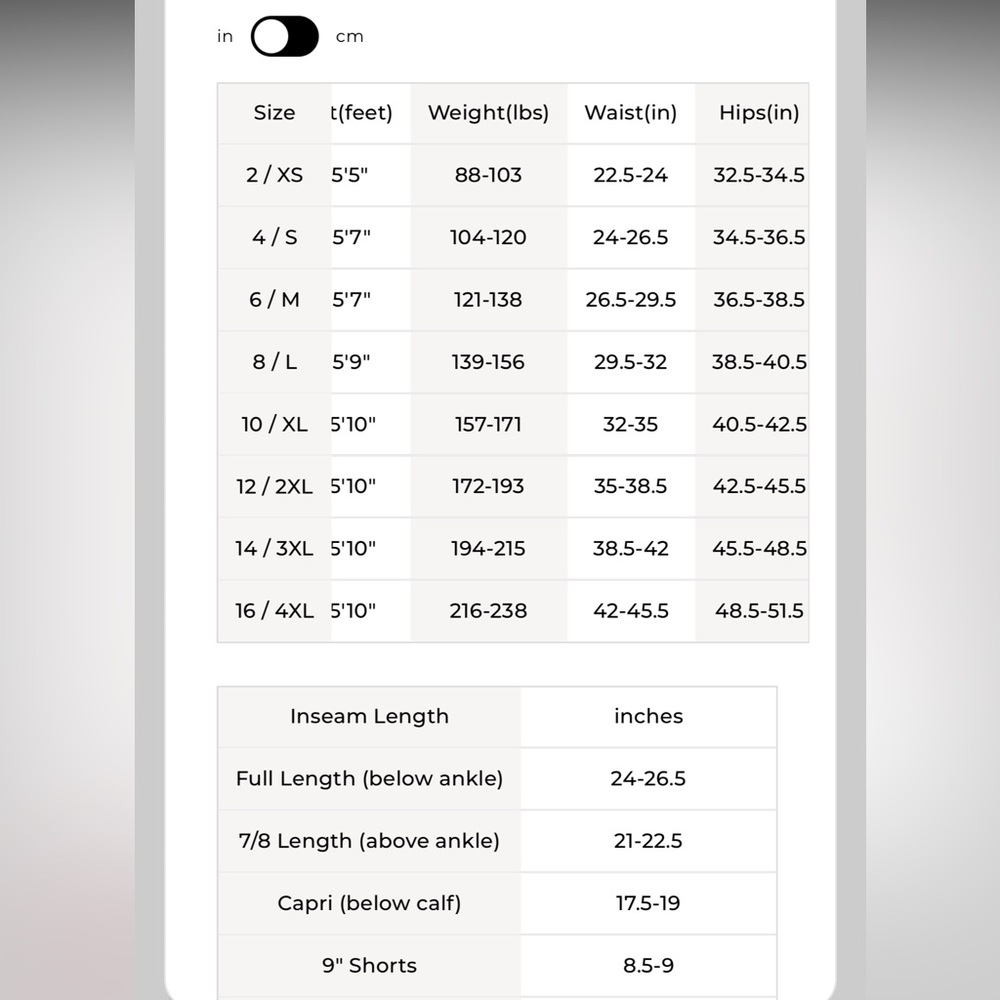Select the 'in' unit label

[225, 36]
